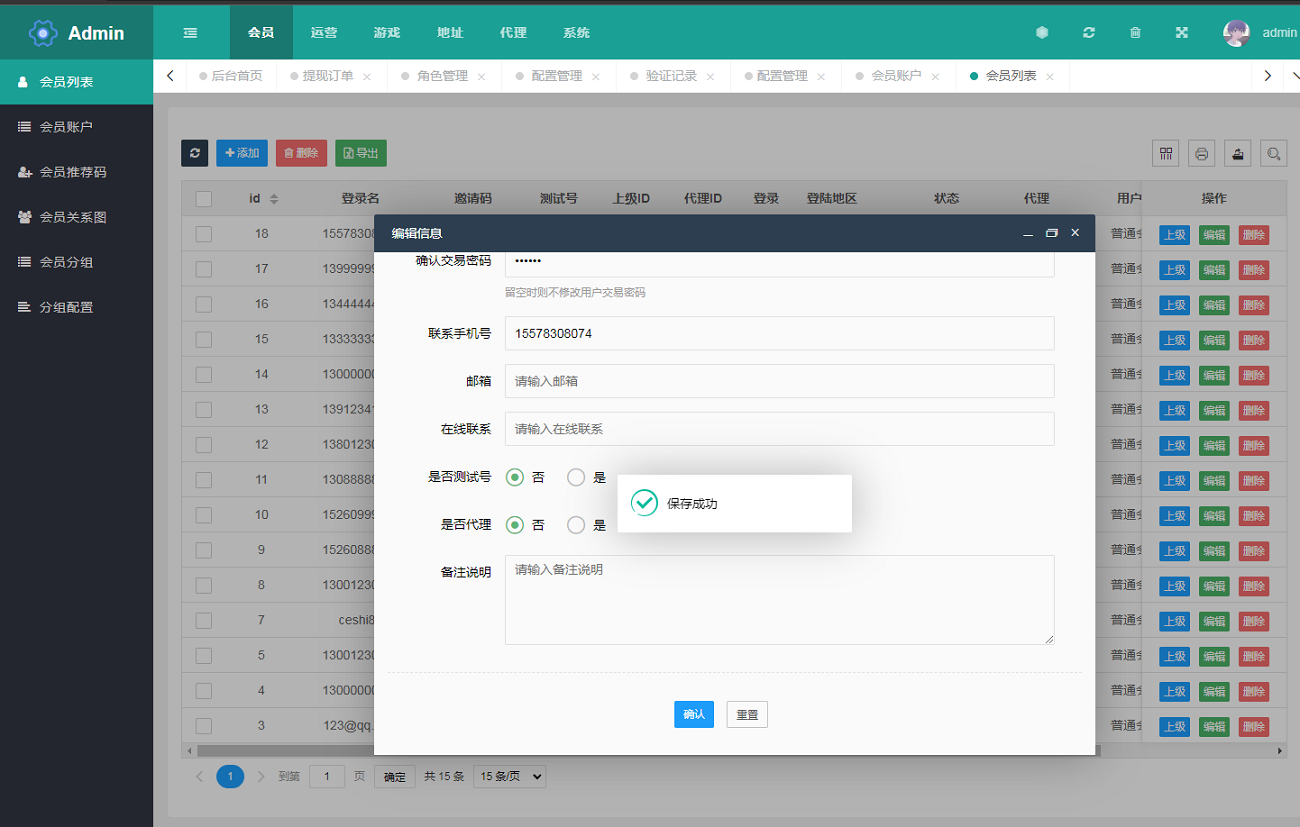The image size is (1300, 827).
Task: Open the 运营 top menu
Action: [x=324, y=33]
